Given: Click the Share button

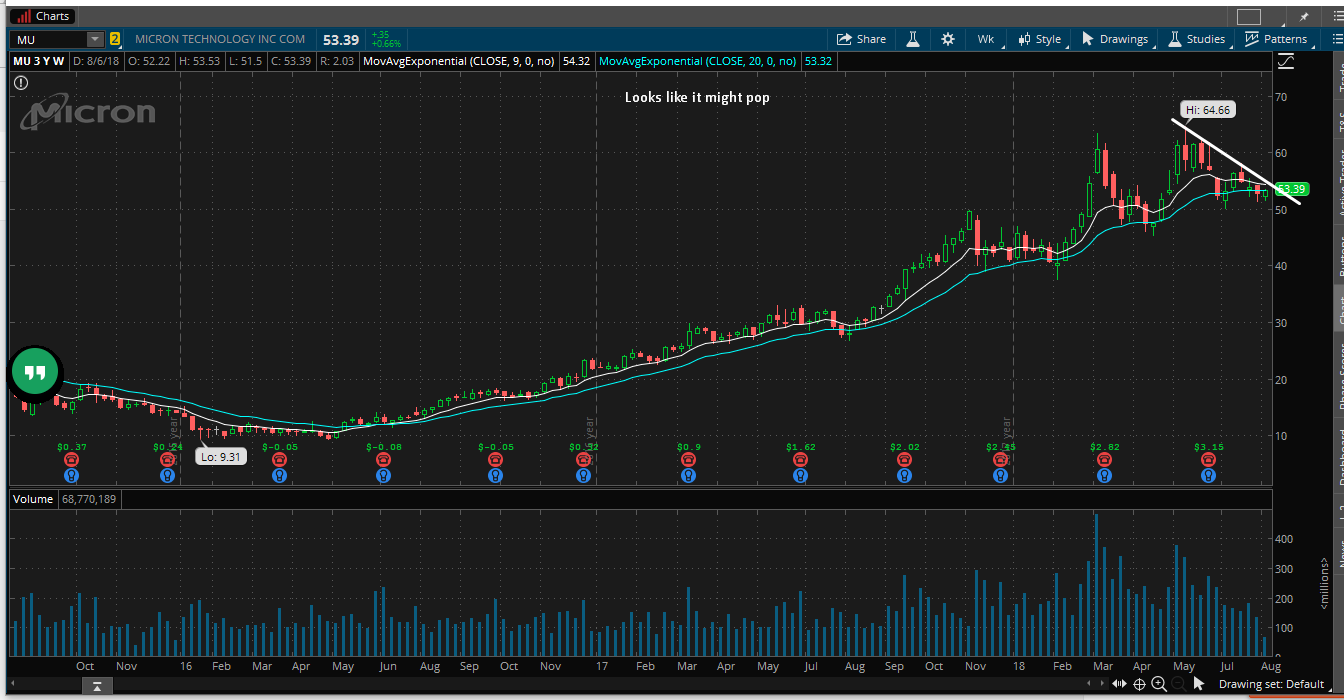Looking at the screenshot, I should tap(861, 39).
